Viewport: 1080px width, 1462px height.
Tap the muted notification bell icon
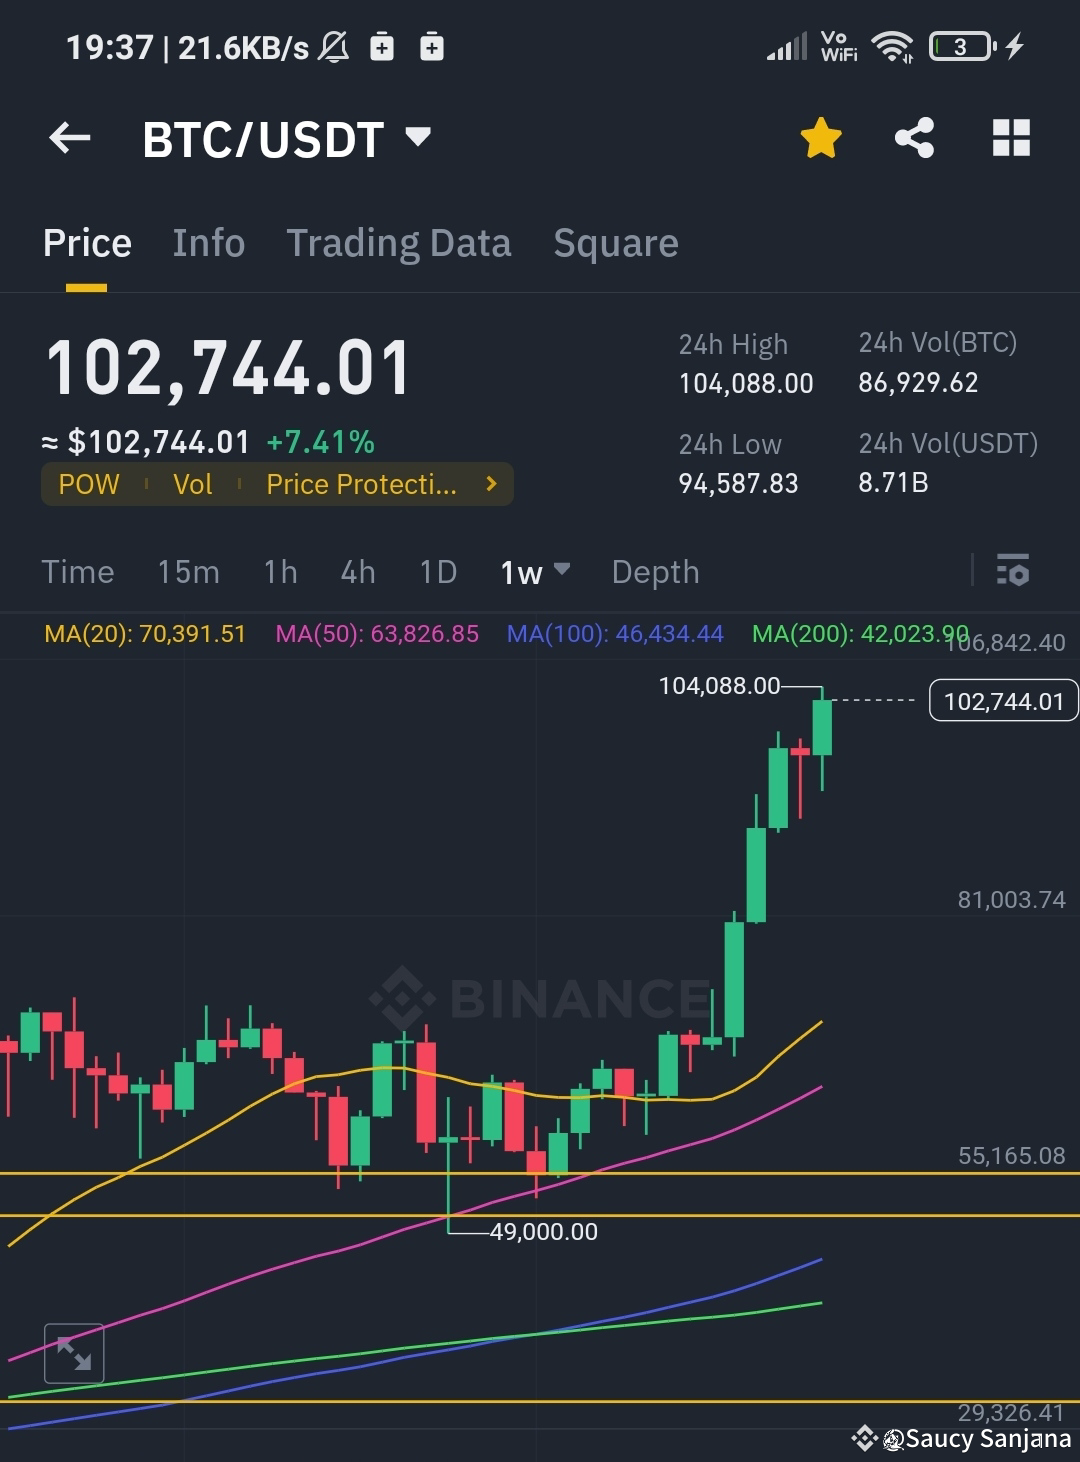334,47
